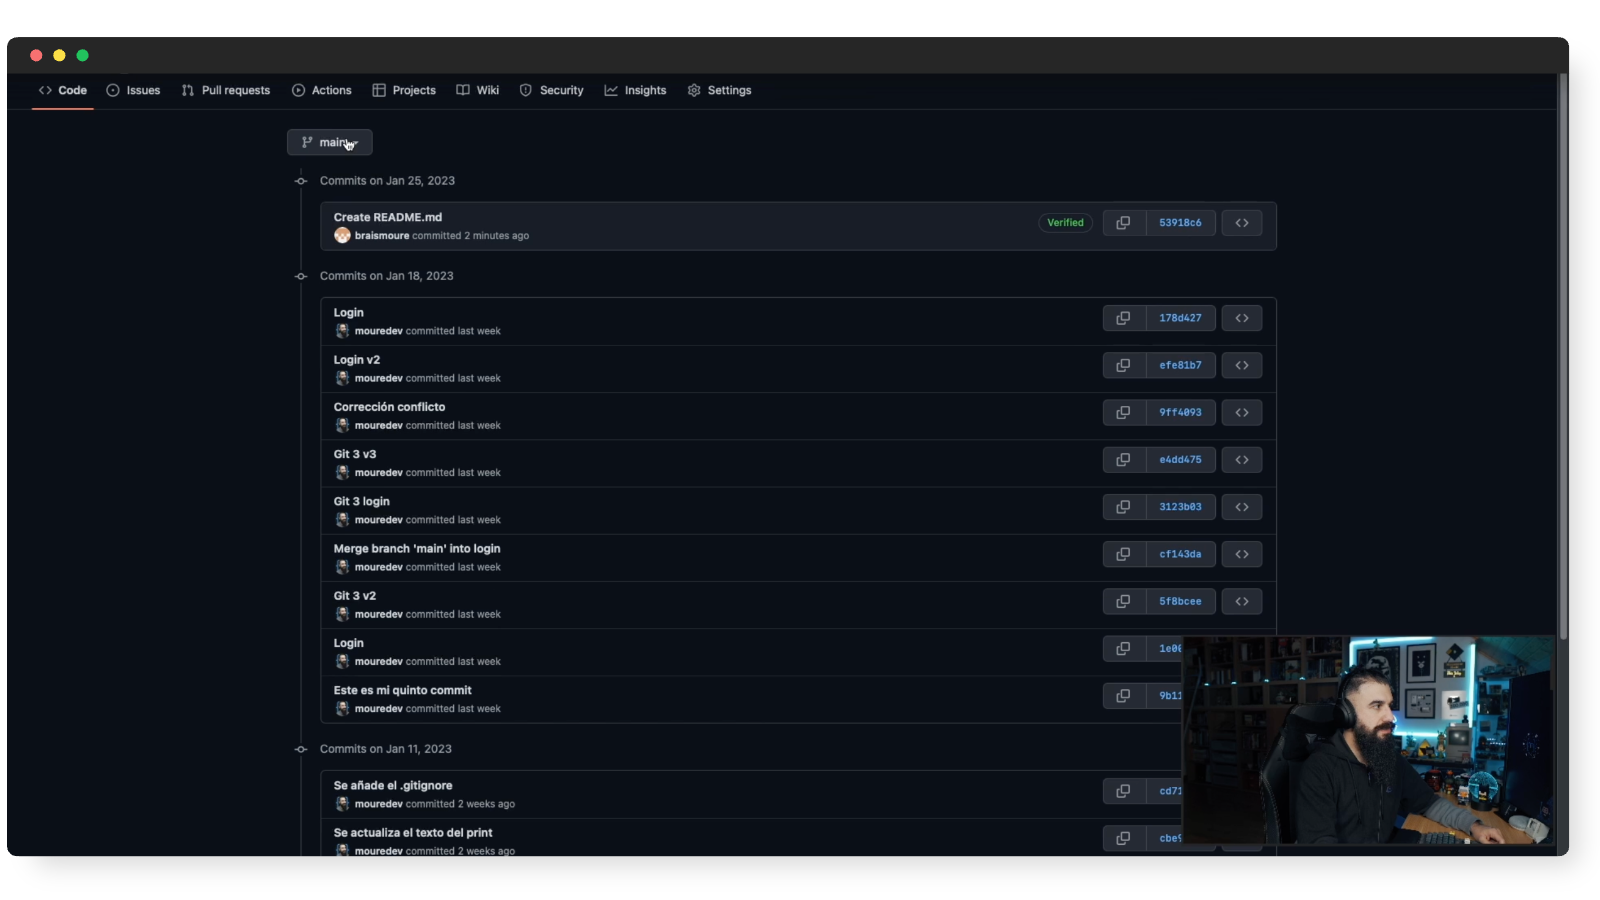Open the Git 3 login commit title
Screen dimensions: 1600x900
(x=362, y=501)
